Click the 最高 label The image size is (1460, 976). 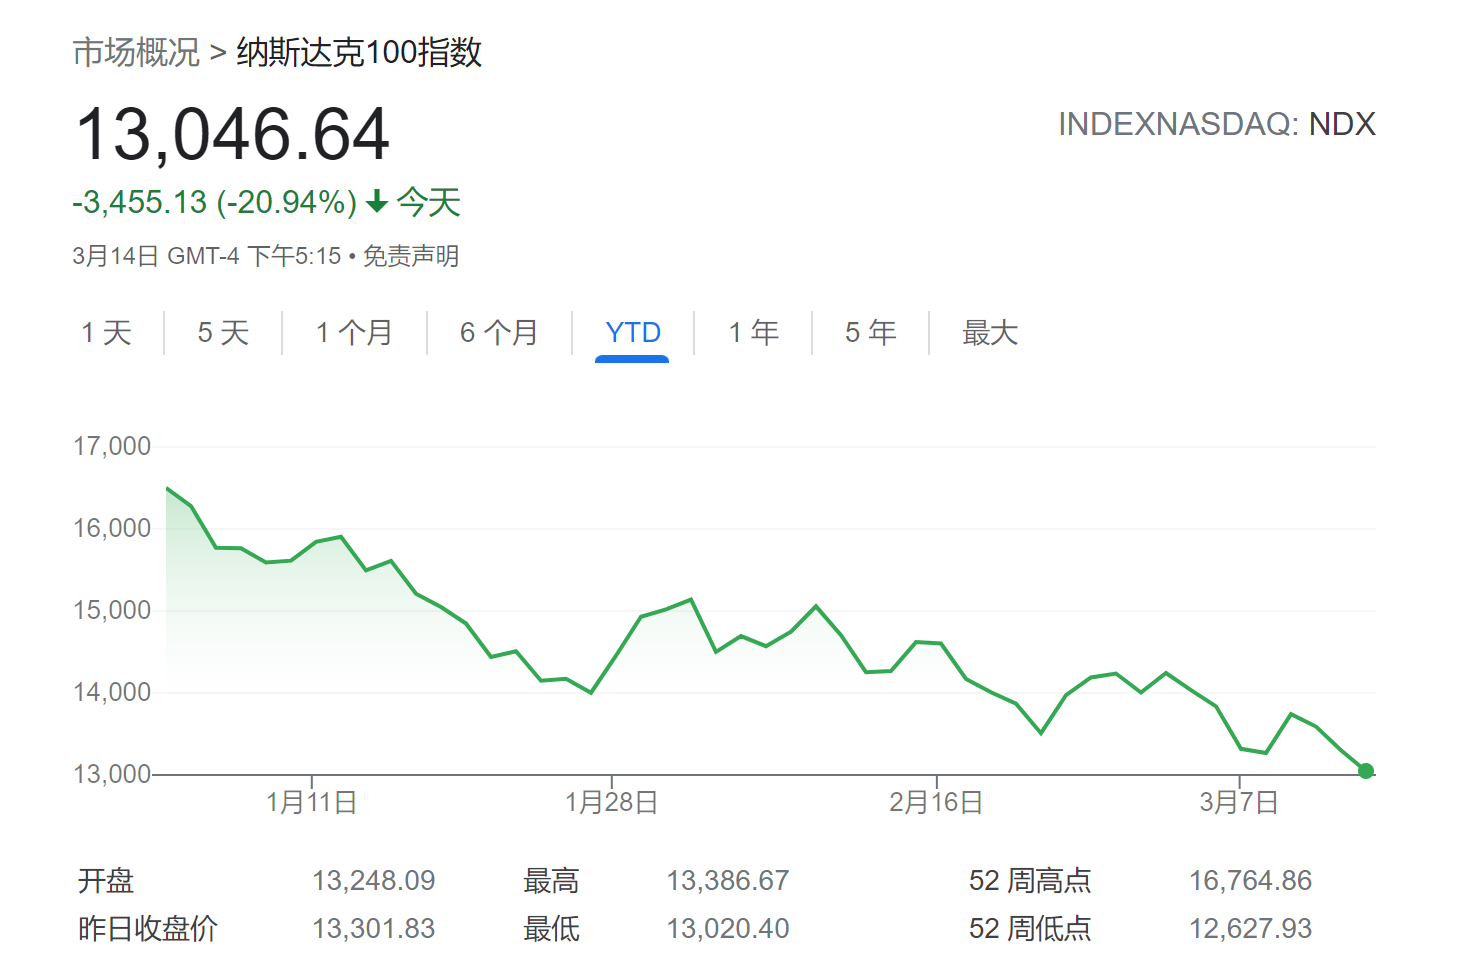(x=551, y=880)
